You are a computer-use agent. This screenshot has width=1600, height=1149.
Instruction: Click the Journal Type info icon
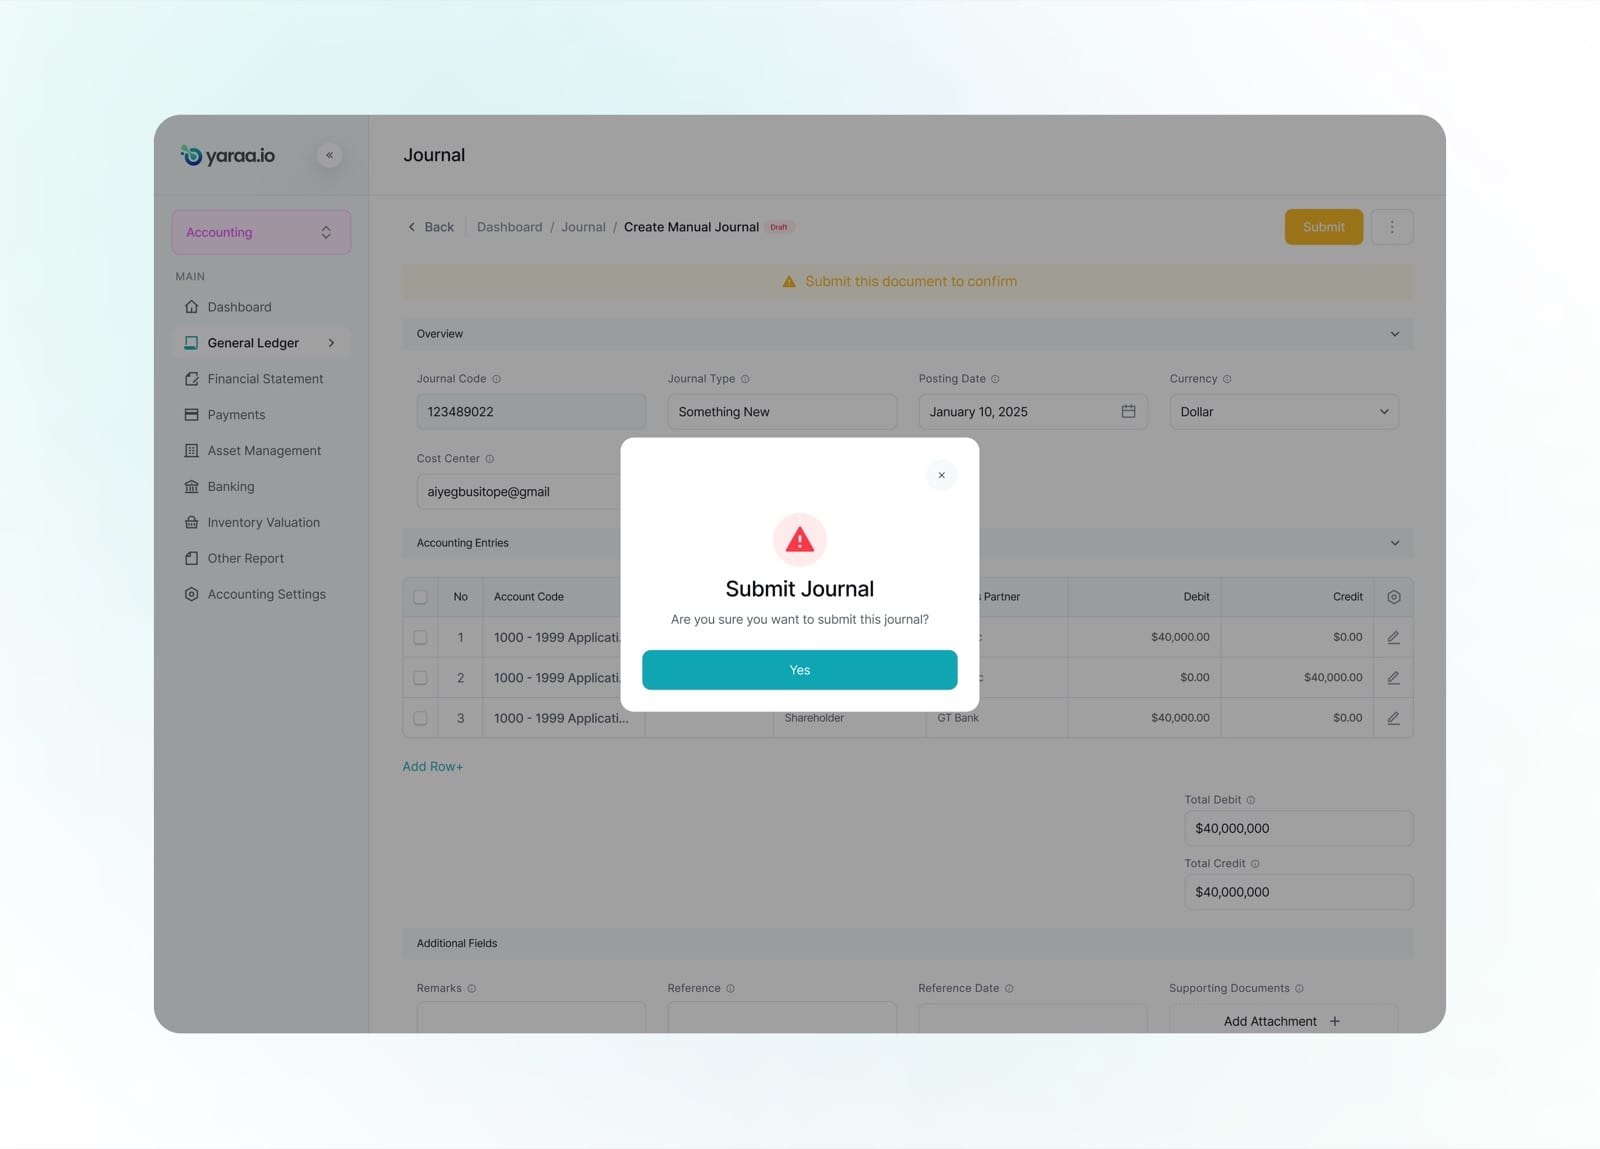tap(745, 379)
